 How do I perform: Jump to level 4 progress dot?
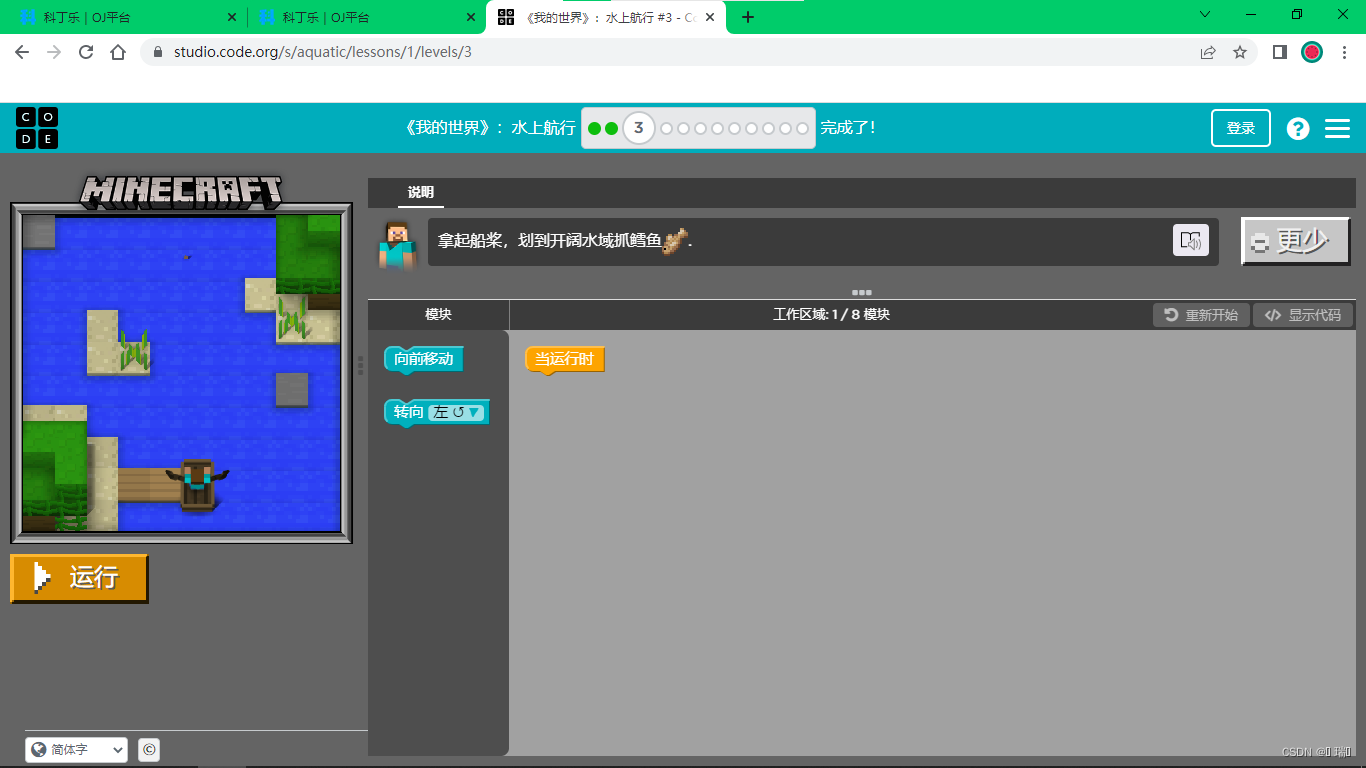[667, 128]
